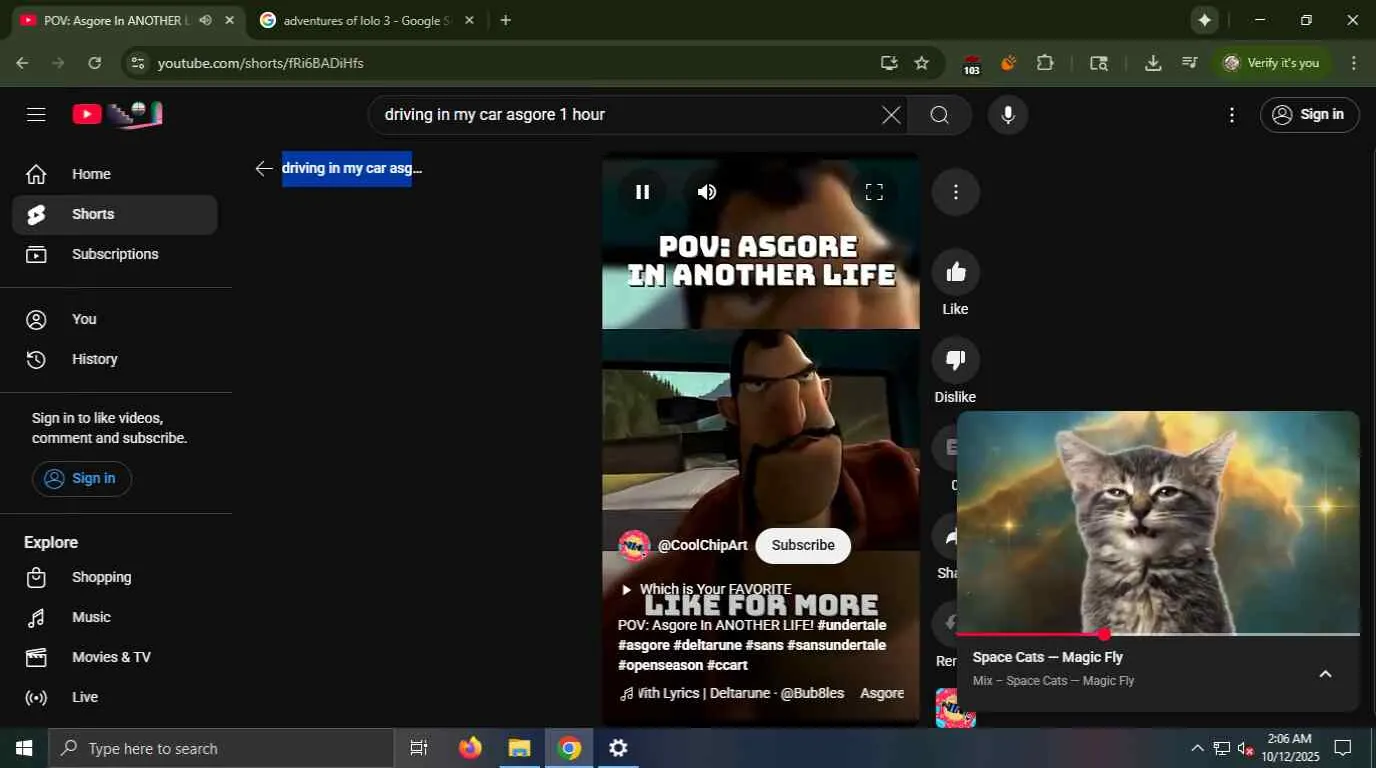
Task: Open the You section
Action: point(114,319)
